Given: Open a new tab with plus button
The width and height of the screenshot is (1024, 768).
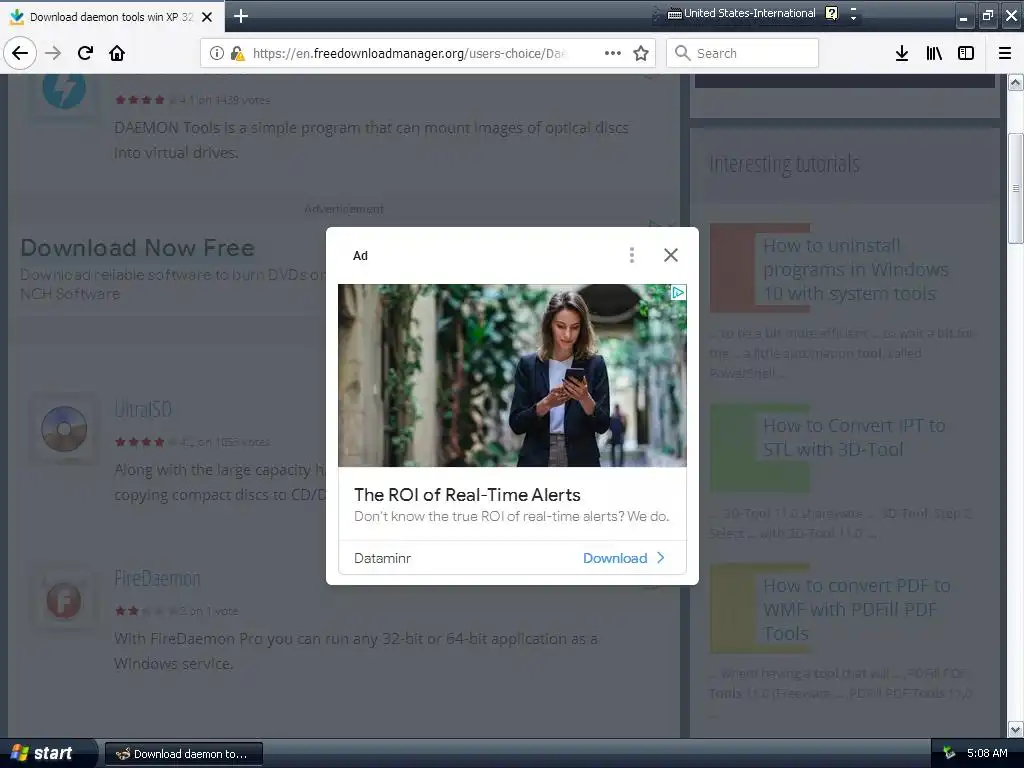Looking at the screenshot, I should pyautogui.click(x=241, y=16).
